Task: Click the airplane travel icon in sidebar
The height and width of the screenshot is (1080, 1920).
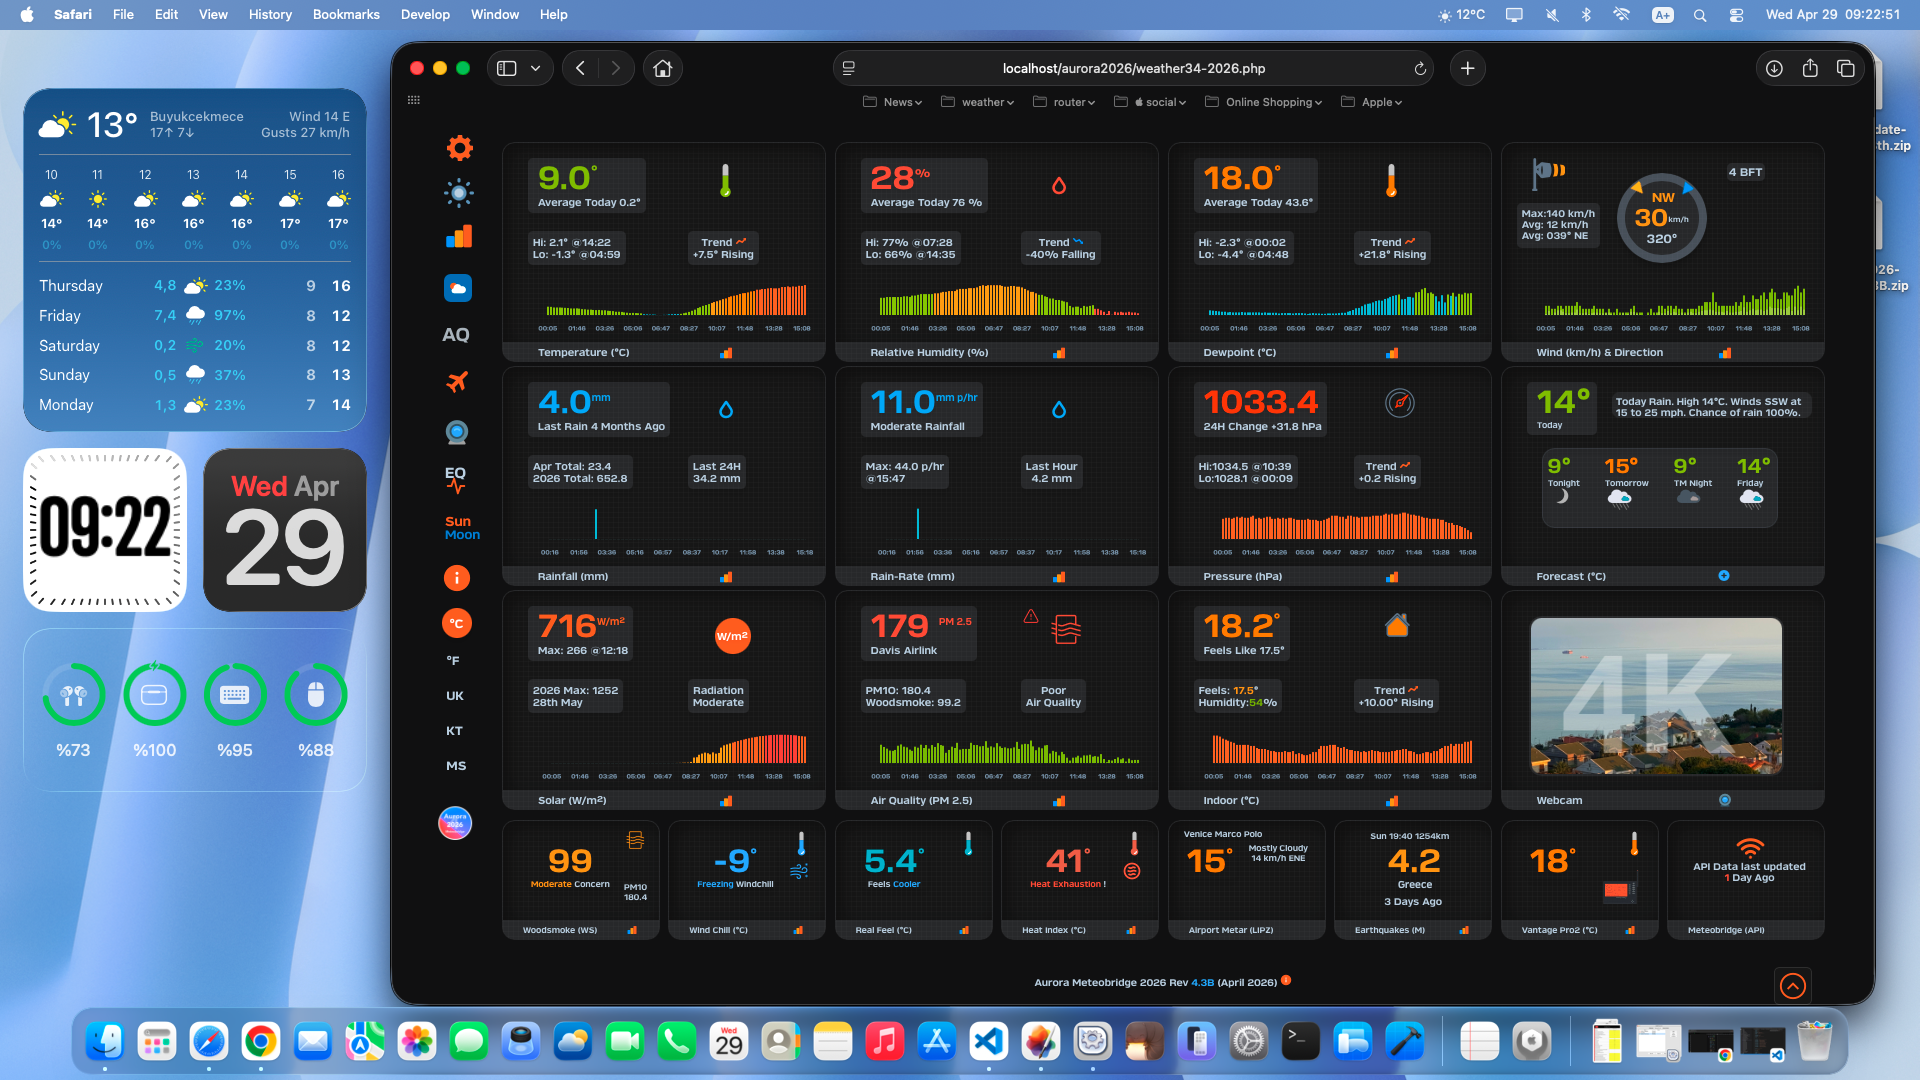Action: pyautogui.click(x=457, y=383)
